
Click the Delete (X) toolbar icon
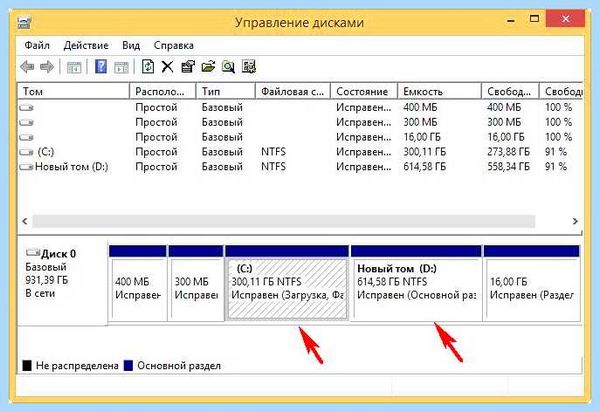coord(167,67)
